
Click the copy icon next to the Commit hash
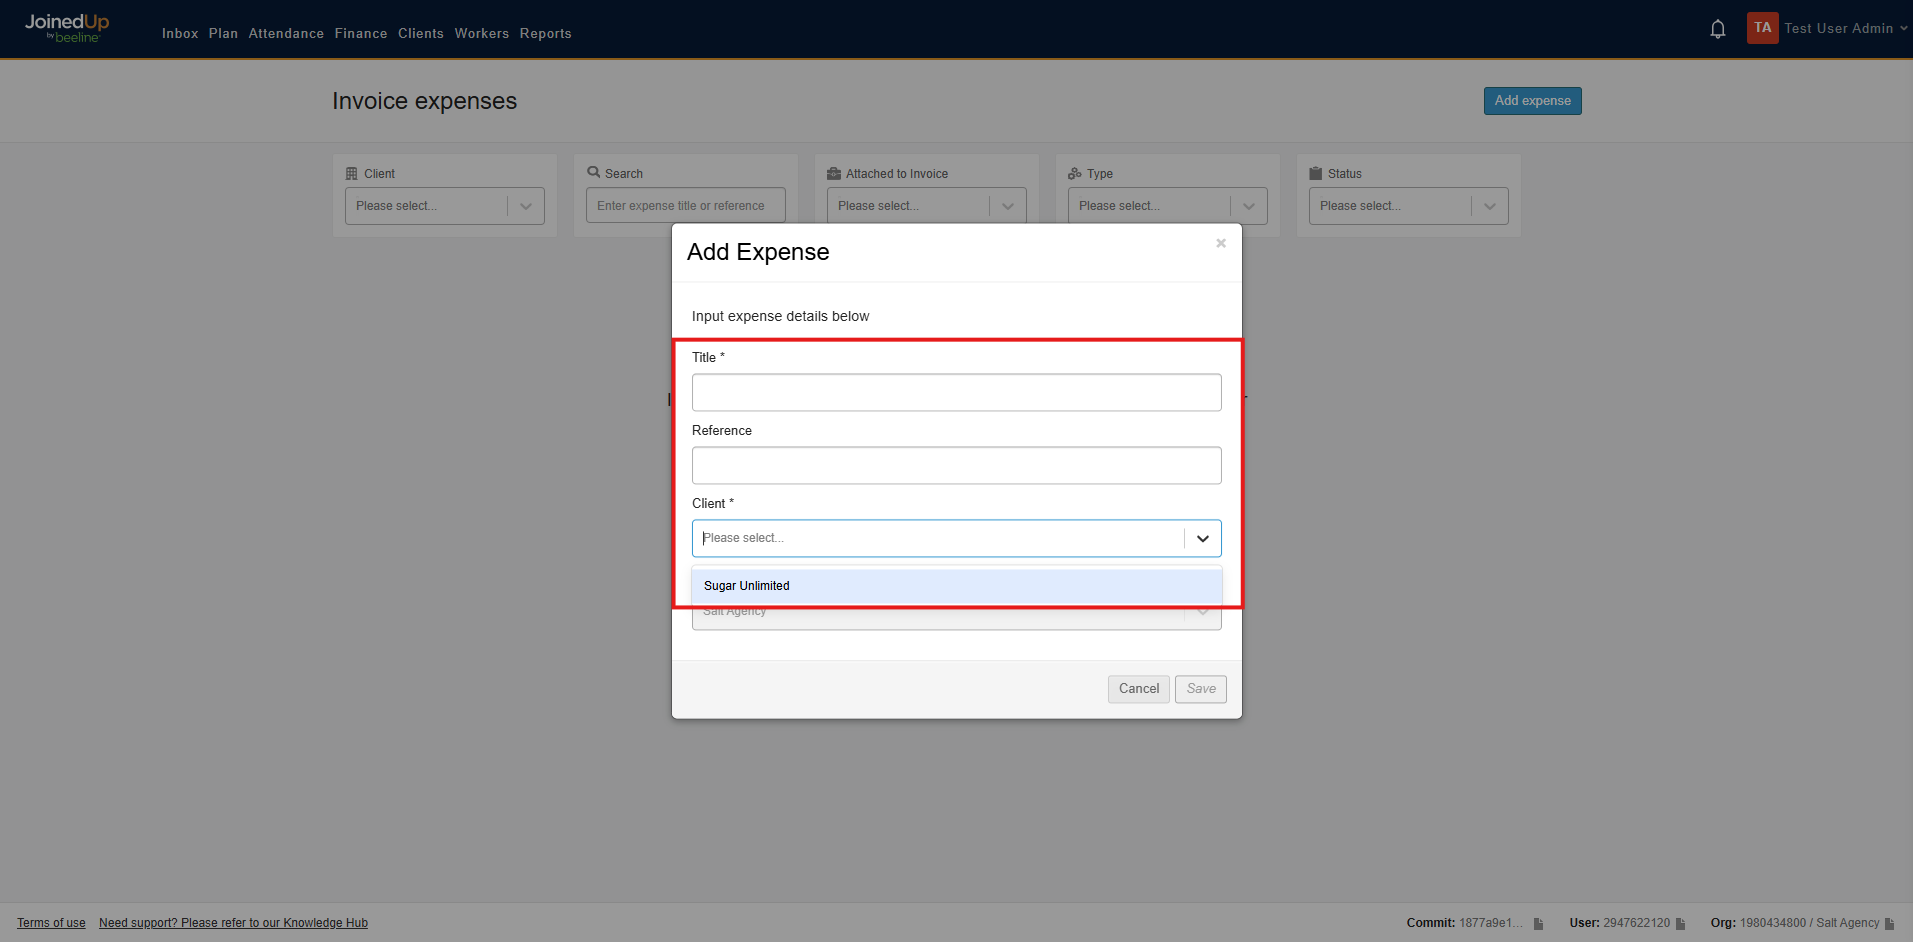1536,923
